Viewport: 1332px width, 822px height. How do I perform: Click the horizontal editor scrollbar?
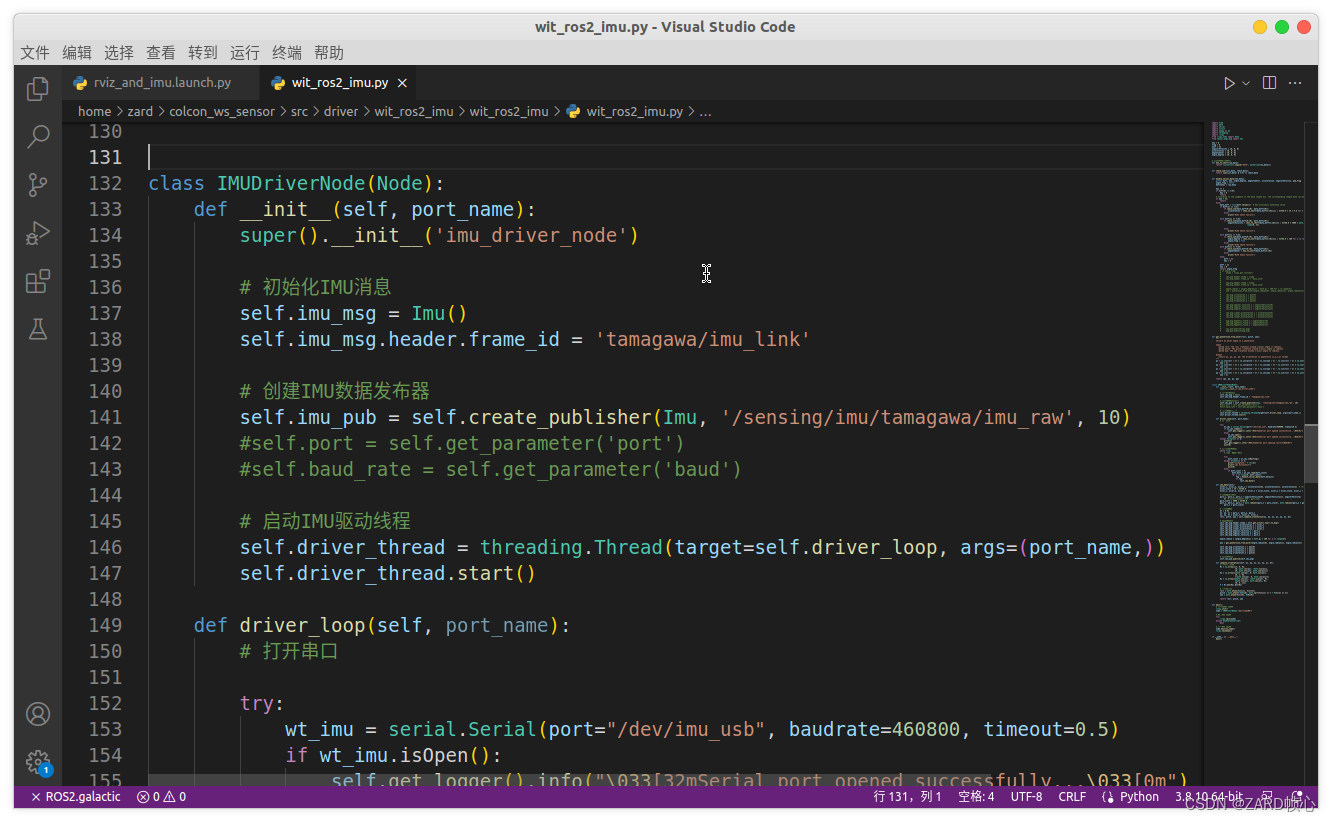coord(570,778)
